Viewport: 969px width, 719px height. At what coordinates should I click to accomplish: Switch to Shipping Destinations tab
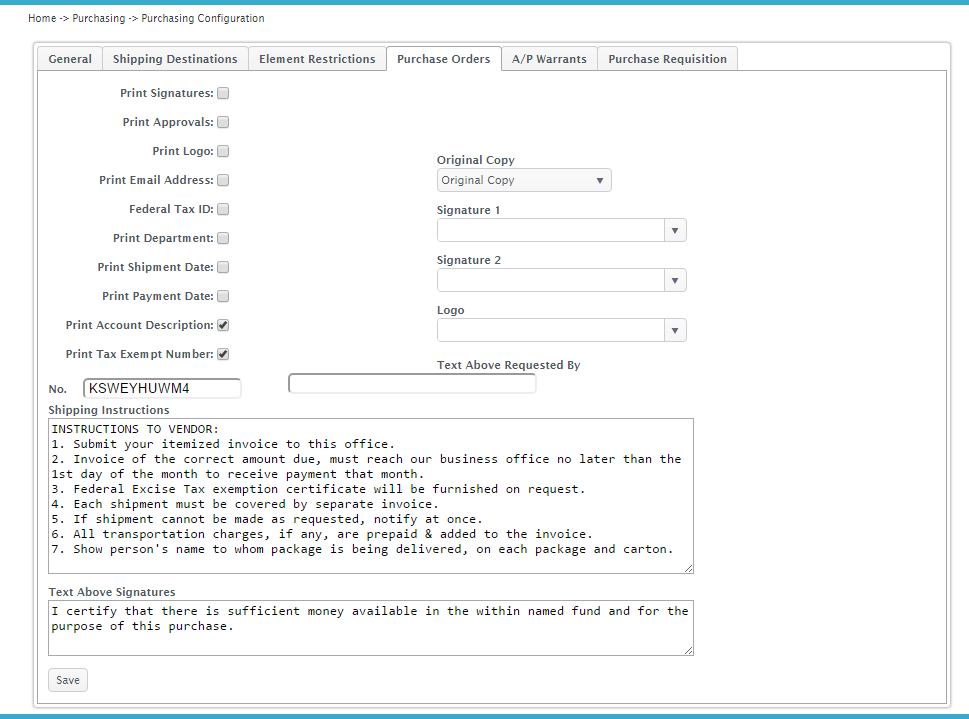pos(175,59)
